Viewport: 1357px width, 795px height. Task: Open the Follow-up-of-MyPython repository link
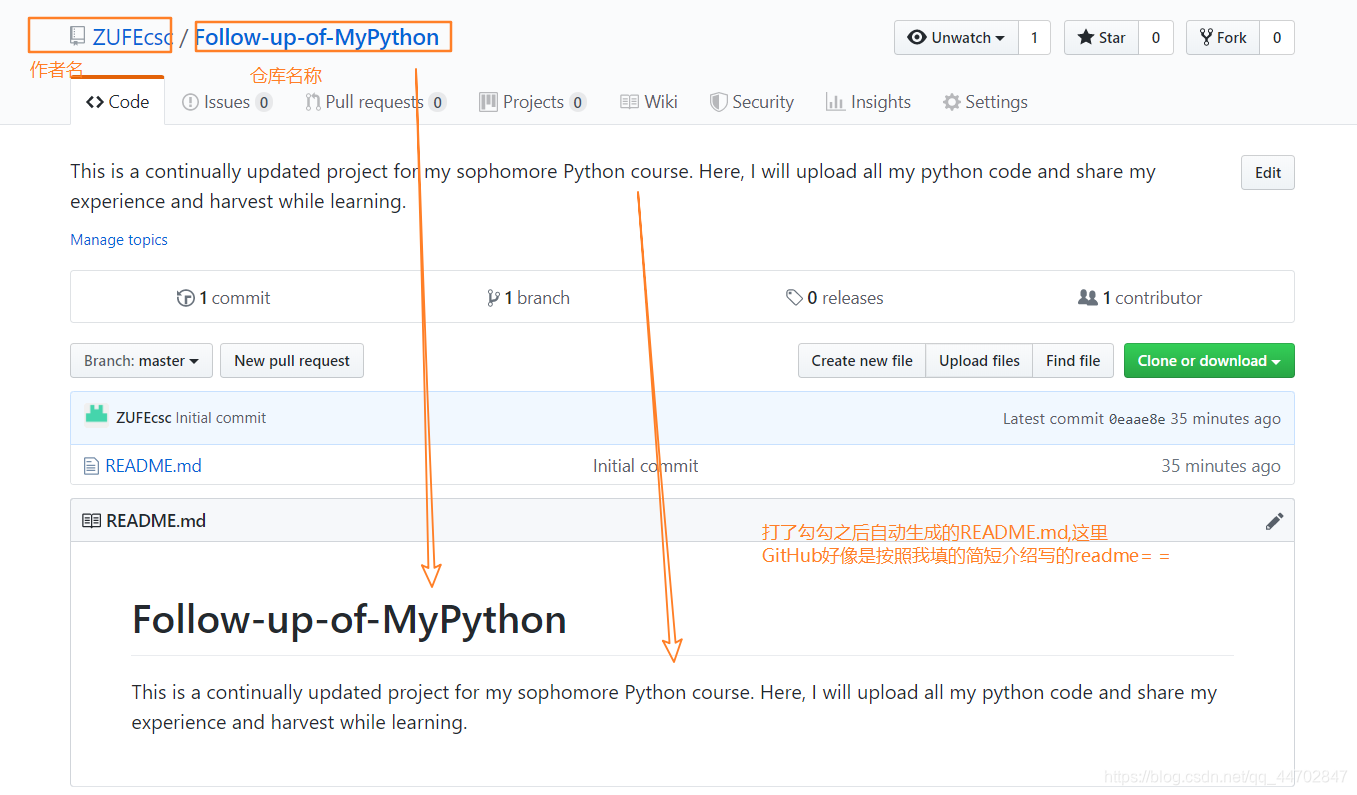point(317,38)
